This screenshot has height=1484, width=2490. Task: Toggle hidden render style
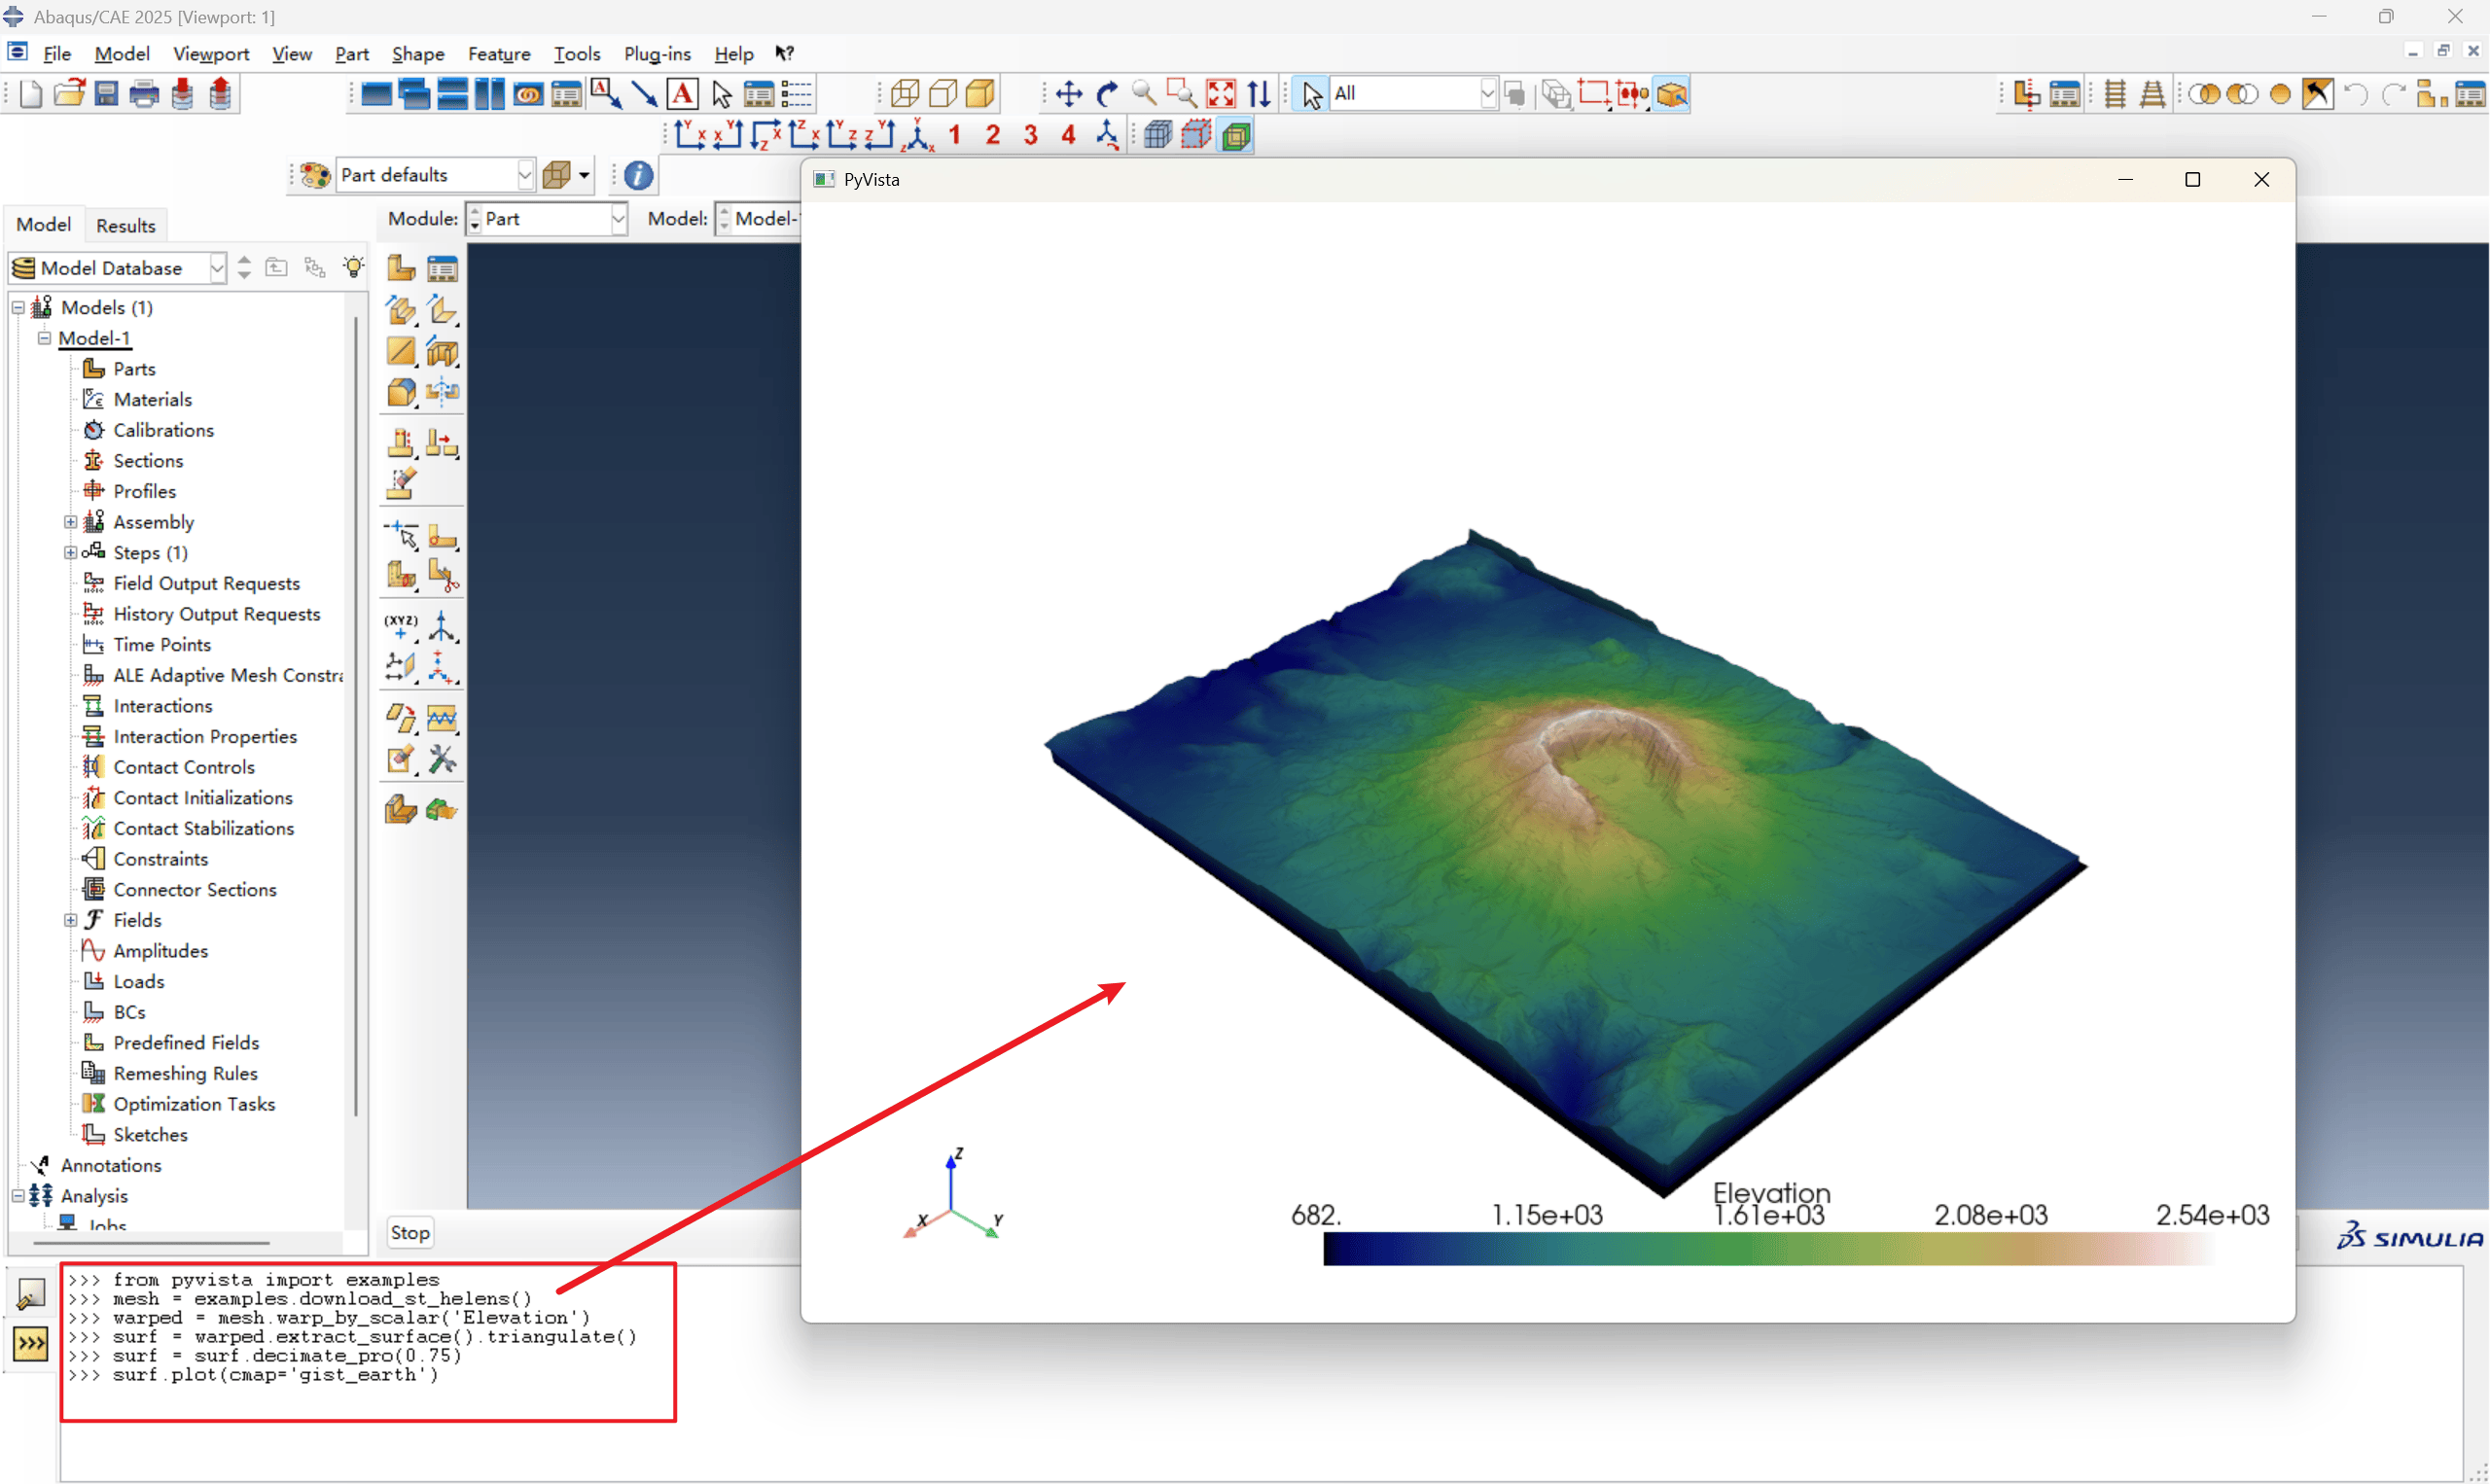pyautogui.click(x=943, y=94)
